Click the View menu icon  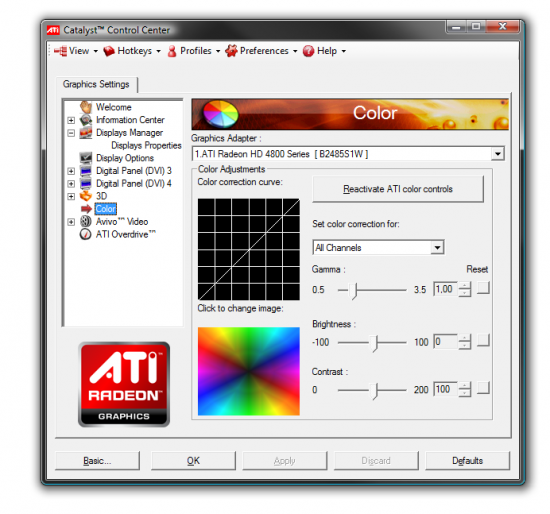(x=60, y=51)
